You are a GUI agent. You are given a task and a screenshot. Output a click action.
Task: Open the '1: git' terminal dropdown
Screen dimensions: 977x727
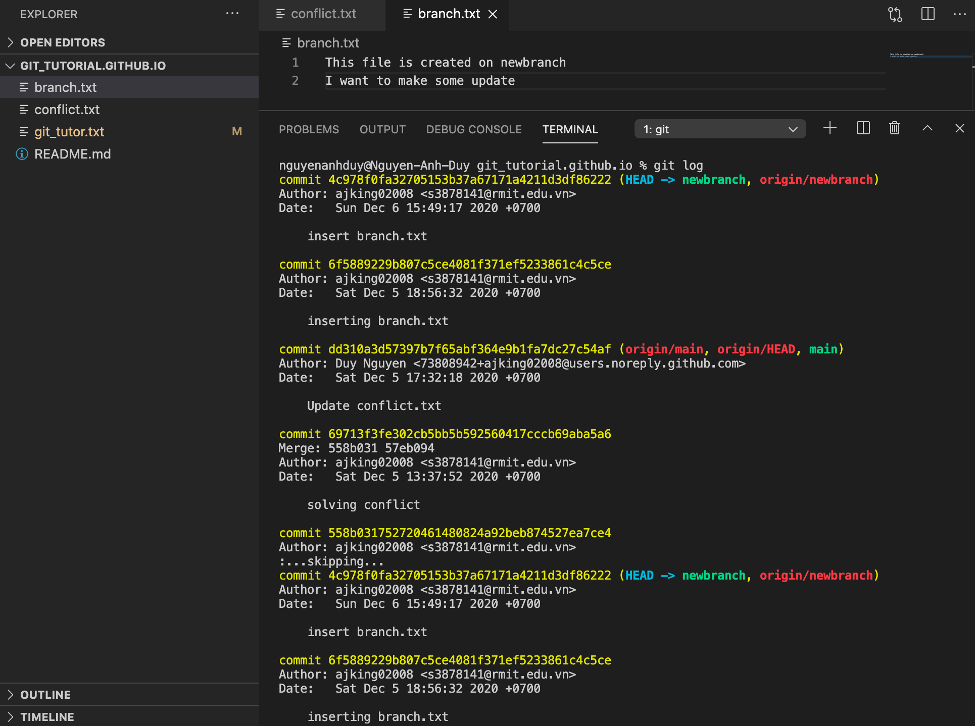[x=719, y=128]
